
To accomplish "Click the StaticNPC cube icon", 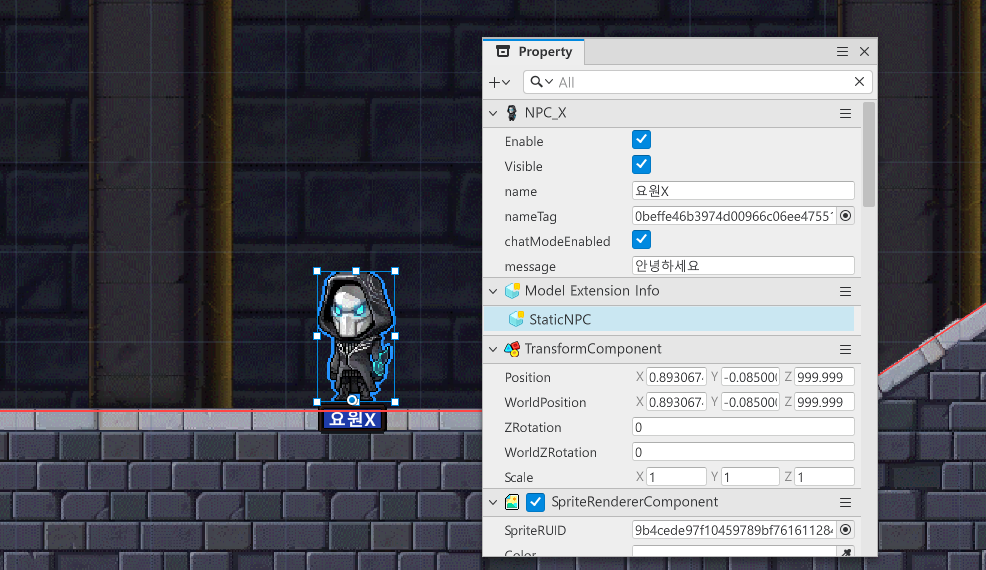I will pos(516,319).
